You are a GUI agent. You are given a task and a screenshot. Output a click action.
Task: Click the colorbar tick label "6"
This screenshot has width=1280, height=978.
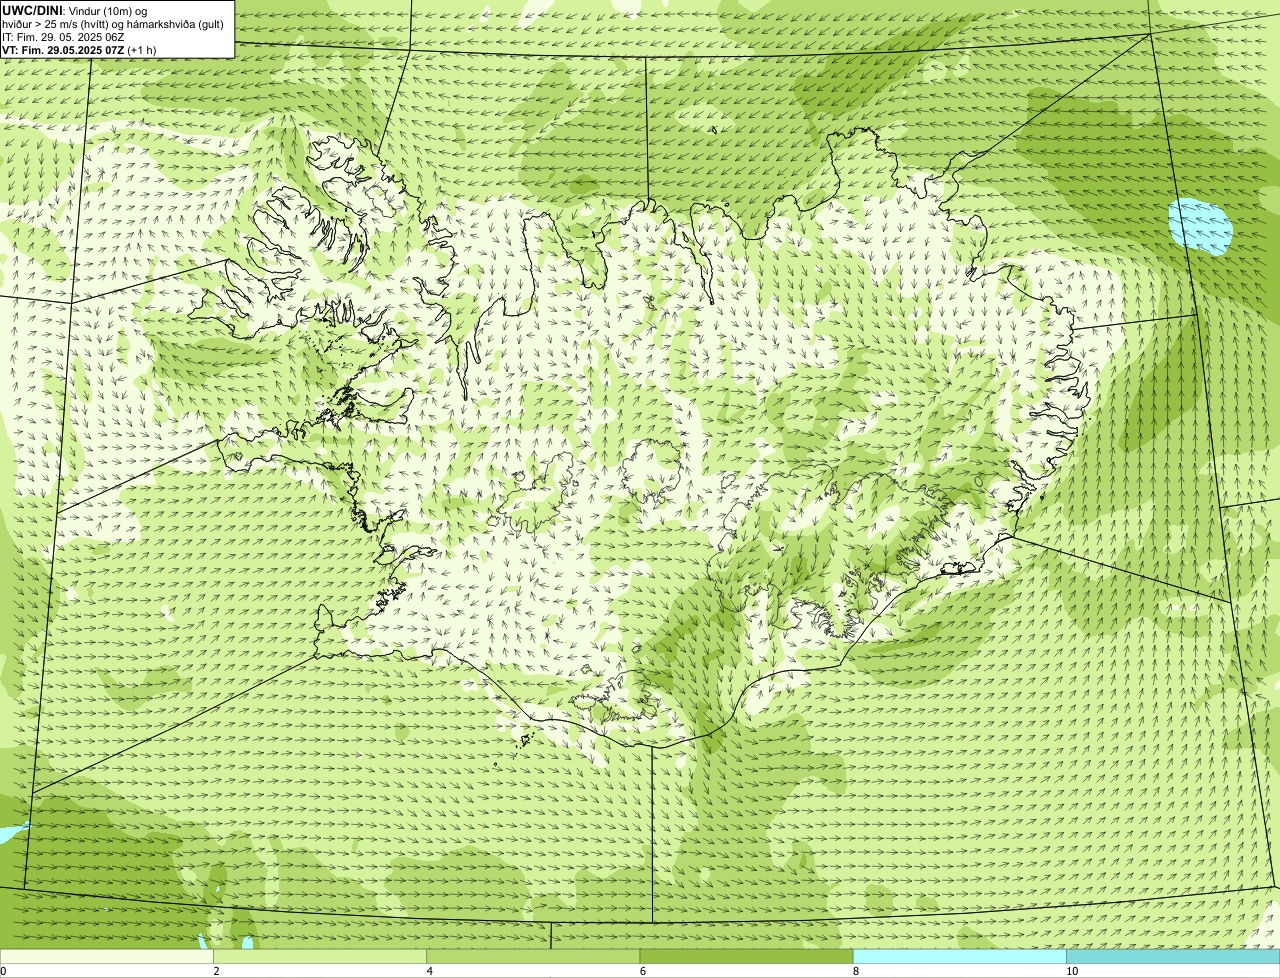tap(643, 971)
